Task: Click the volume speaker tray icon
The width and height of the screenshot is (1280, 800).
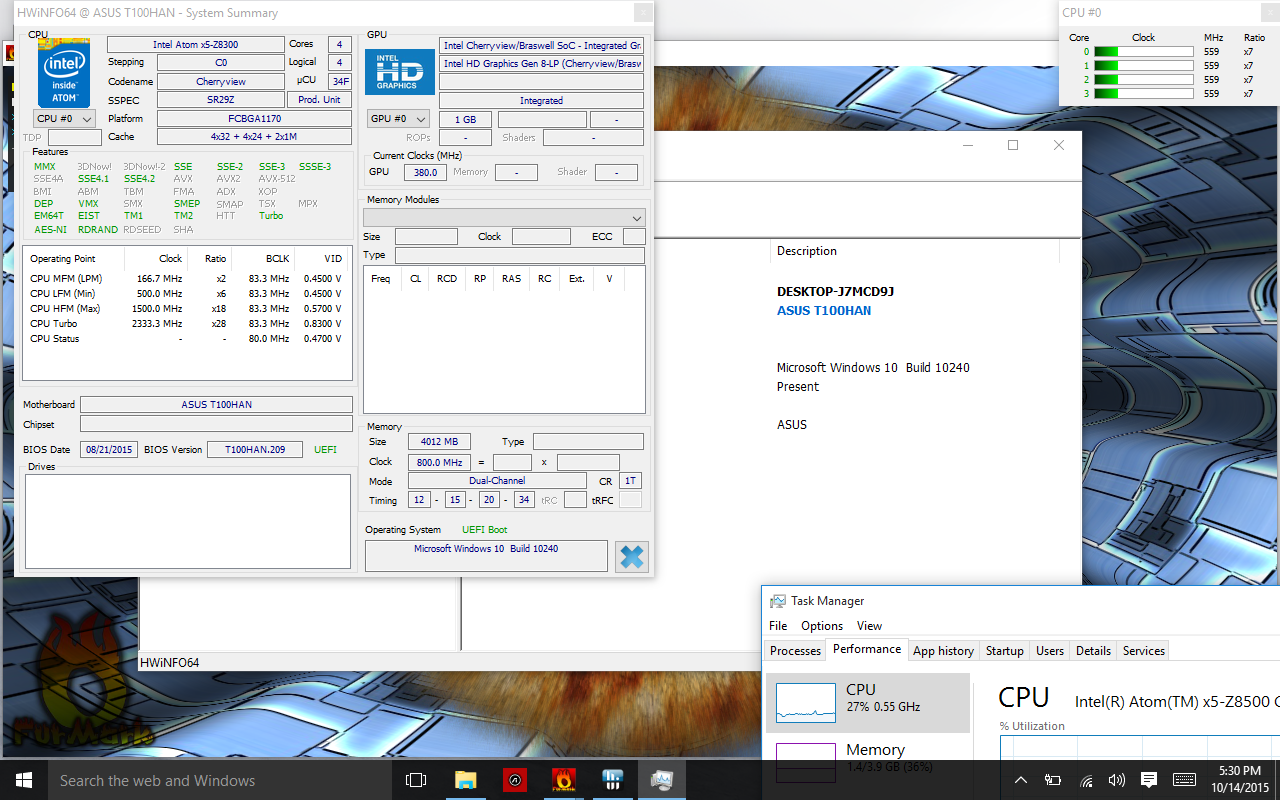Action: click(1117, 780)
